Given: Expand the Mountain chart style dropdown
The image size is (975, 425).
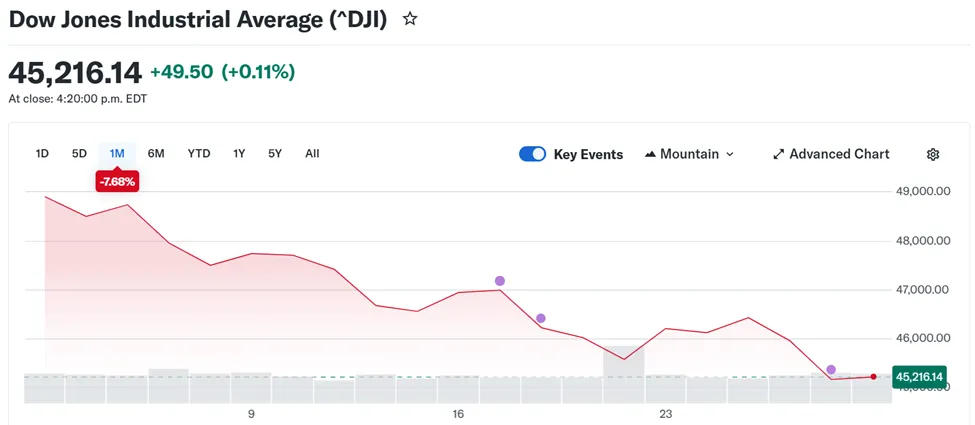Looking at the screenshot, I should pos(690,154).
